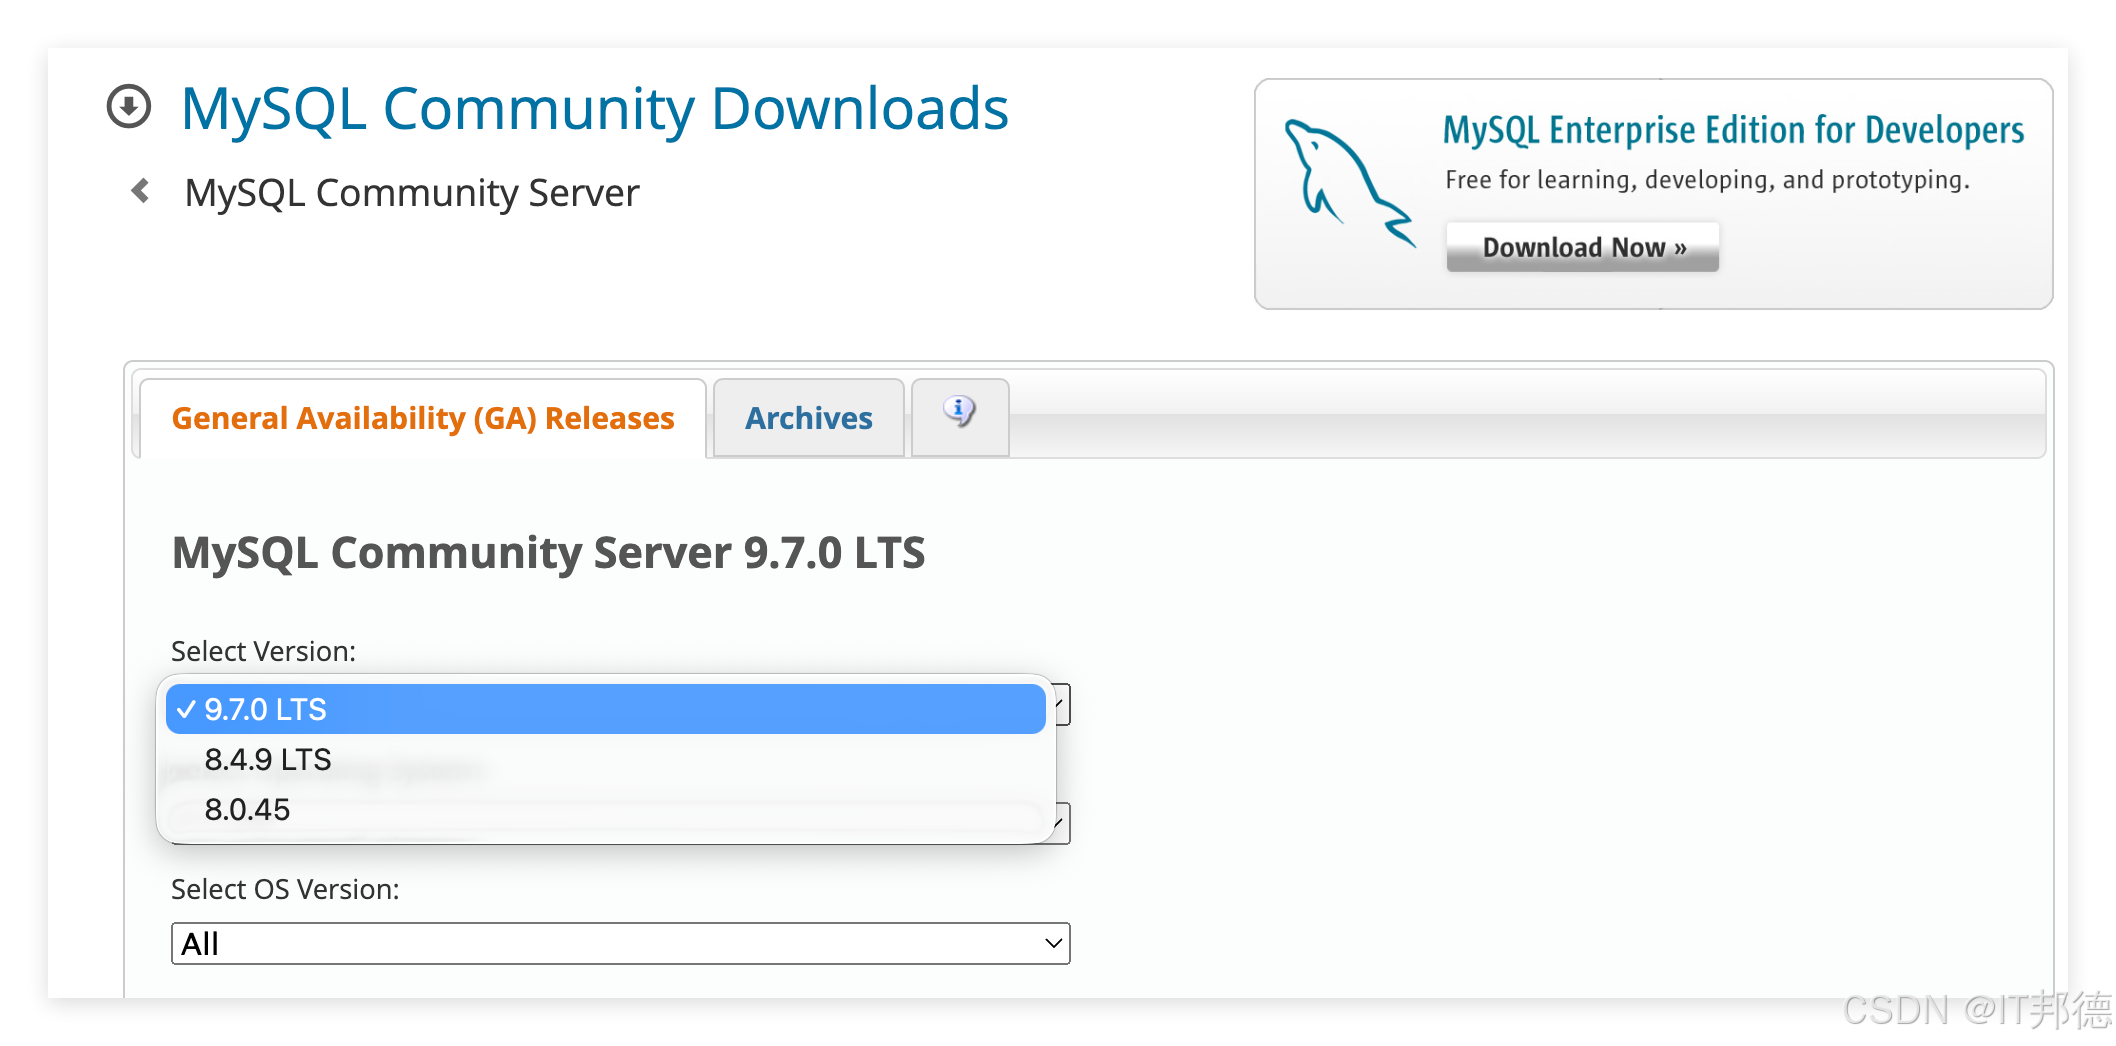Pick version 8.0.45 from dropdown list

click(606, 809)
